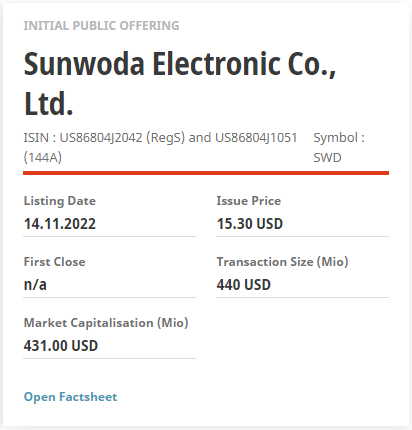This screenshot has width=412, height=430.
Task: Click the (144A) text
Action: [43, 157]
